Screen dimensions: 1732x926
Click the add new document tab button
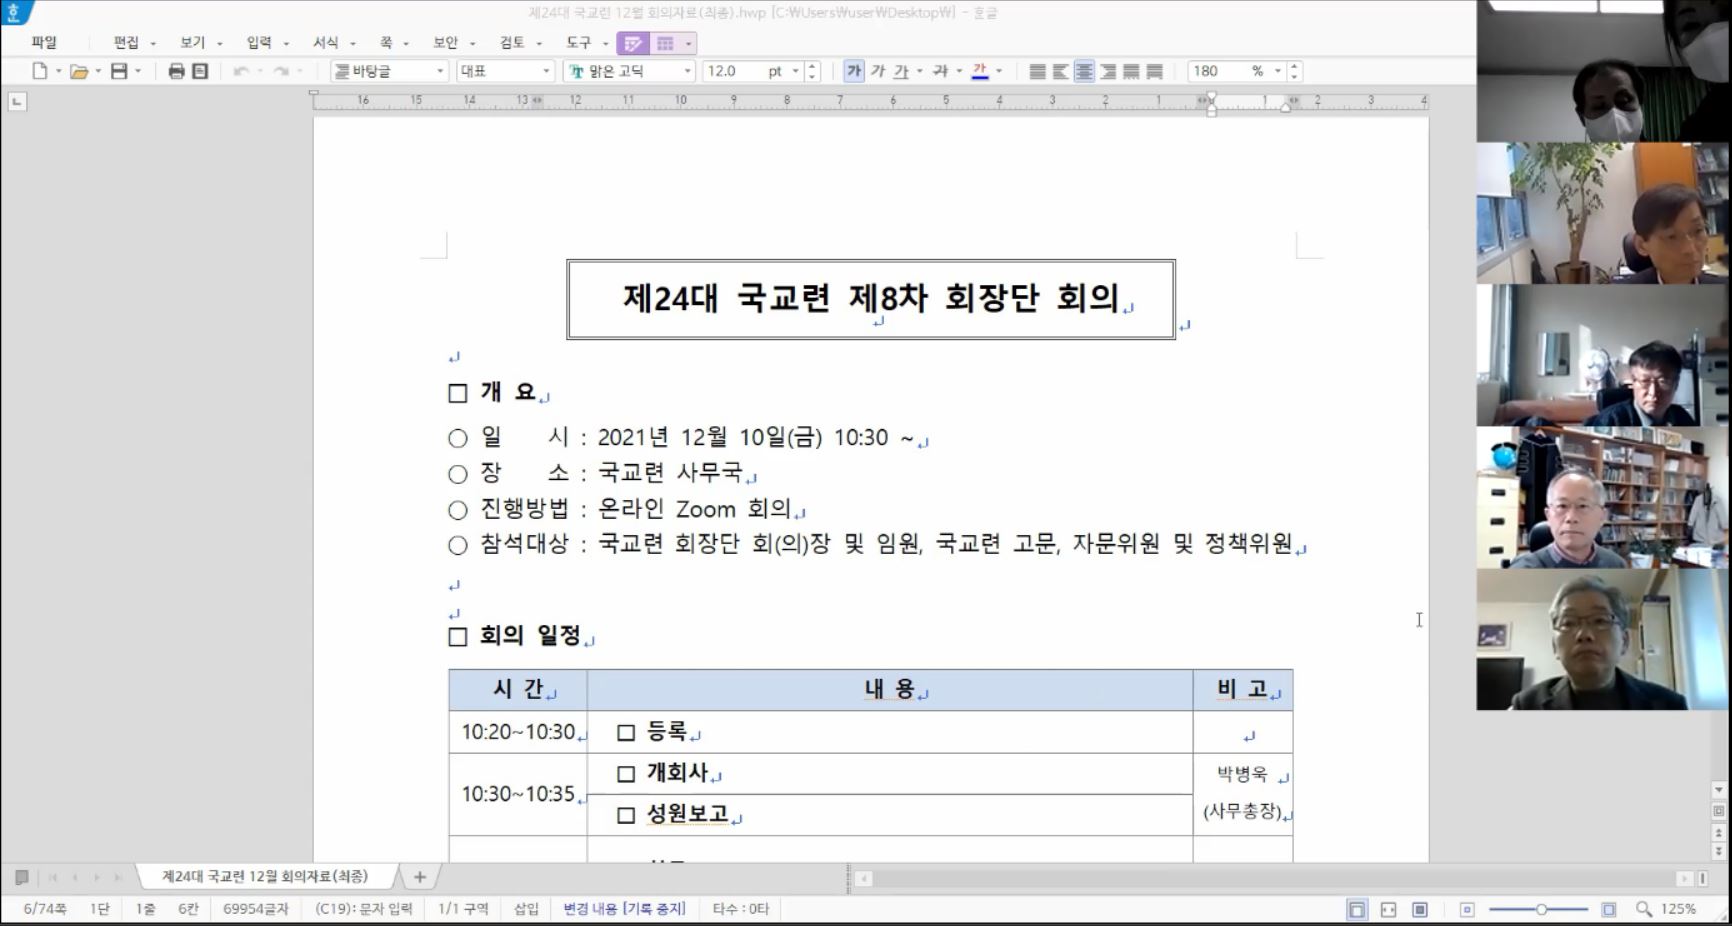point(420,877)
